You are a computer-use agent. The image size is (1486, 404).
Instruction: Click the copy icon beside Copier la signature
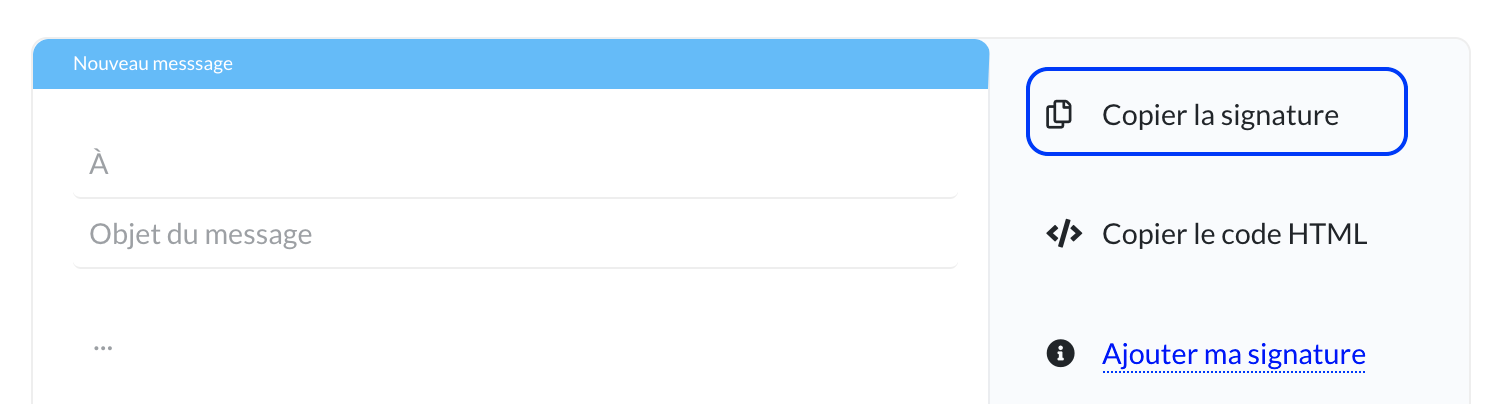click(1059, 114)
